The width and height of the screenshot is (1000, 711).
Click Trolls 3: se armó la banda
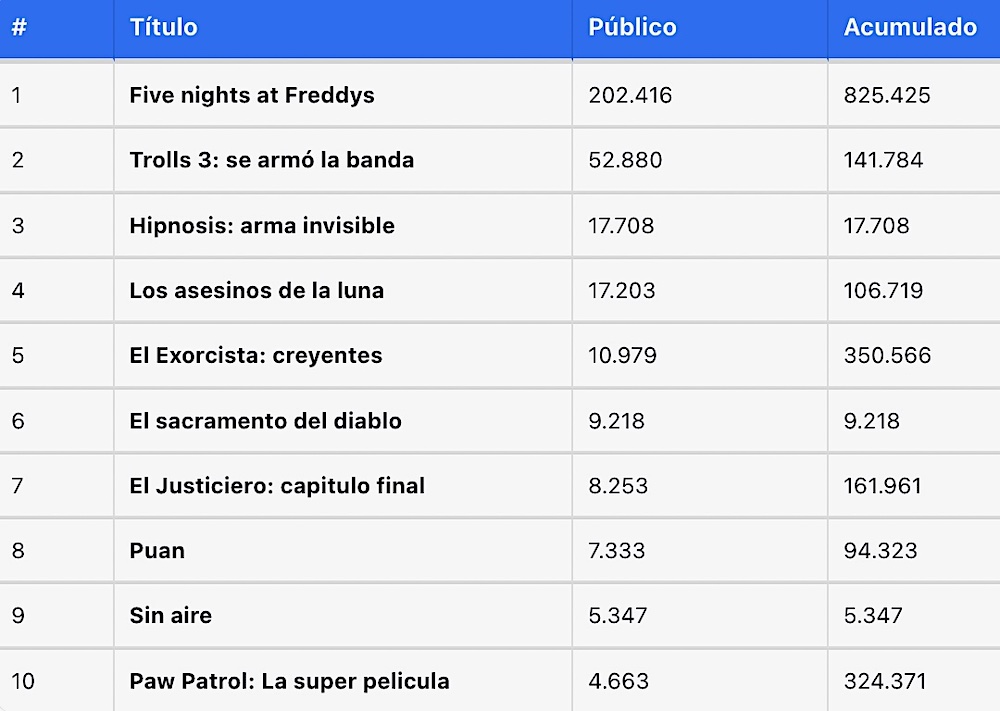(x=271, y=160)
